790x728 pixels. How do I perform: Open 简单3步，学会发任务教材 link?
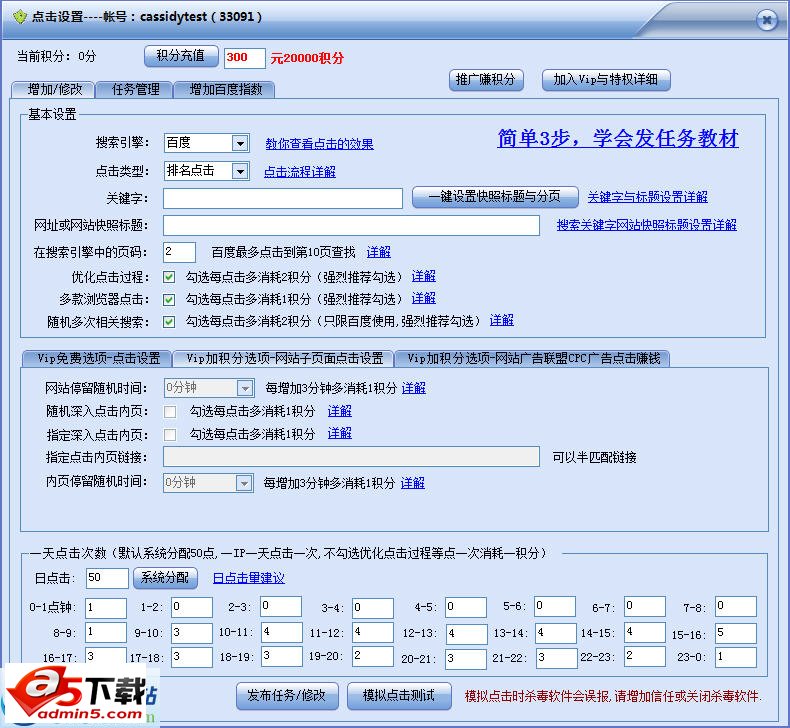coord(618,138)
